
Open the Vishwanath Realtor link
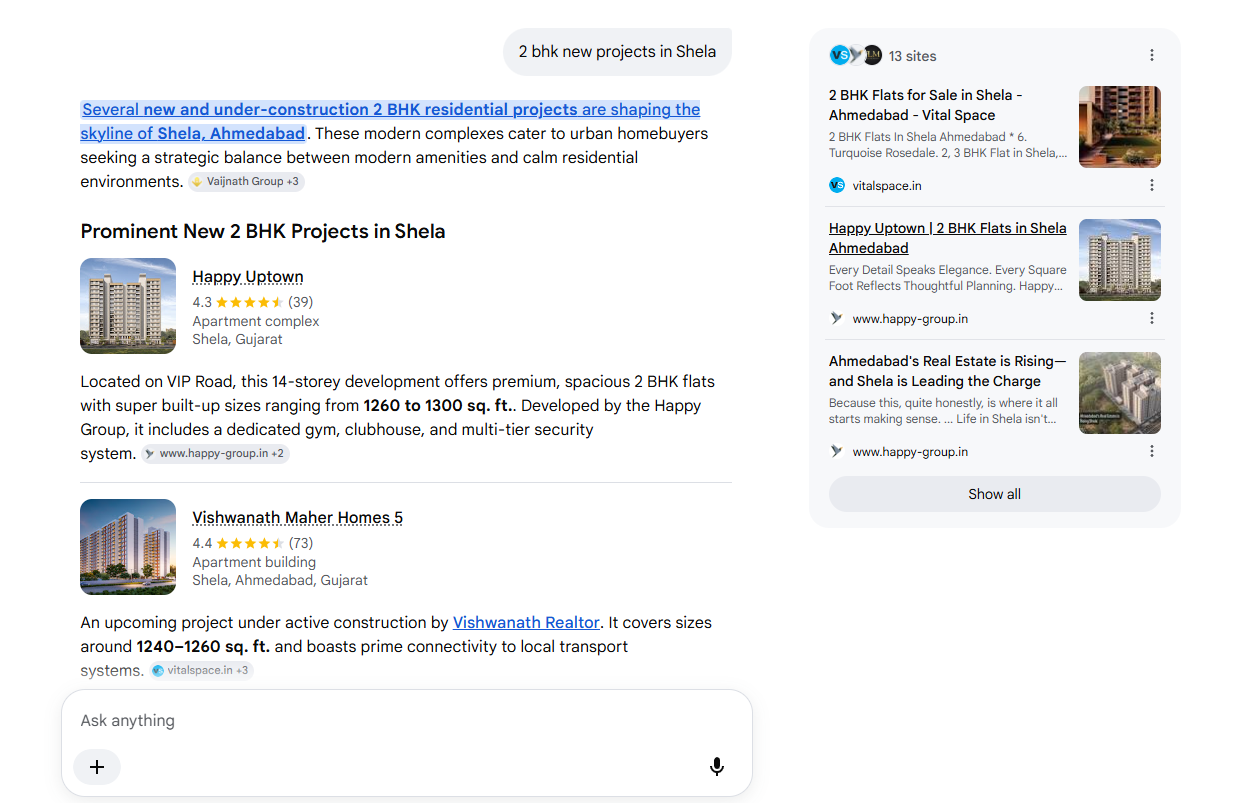tap(526, 622)
